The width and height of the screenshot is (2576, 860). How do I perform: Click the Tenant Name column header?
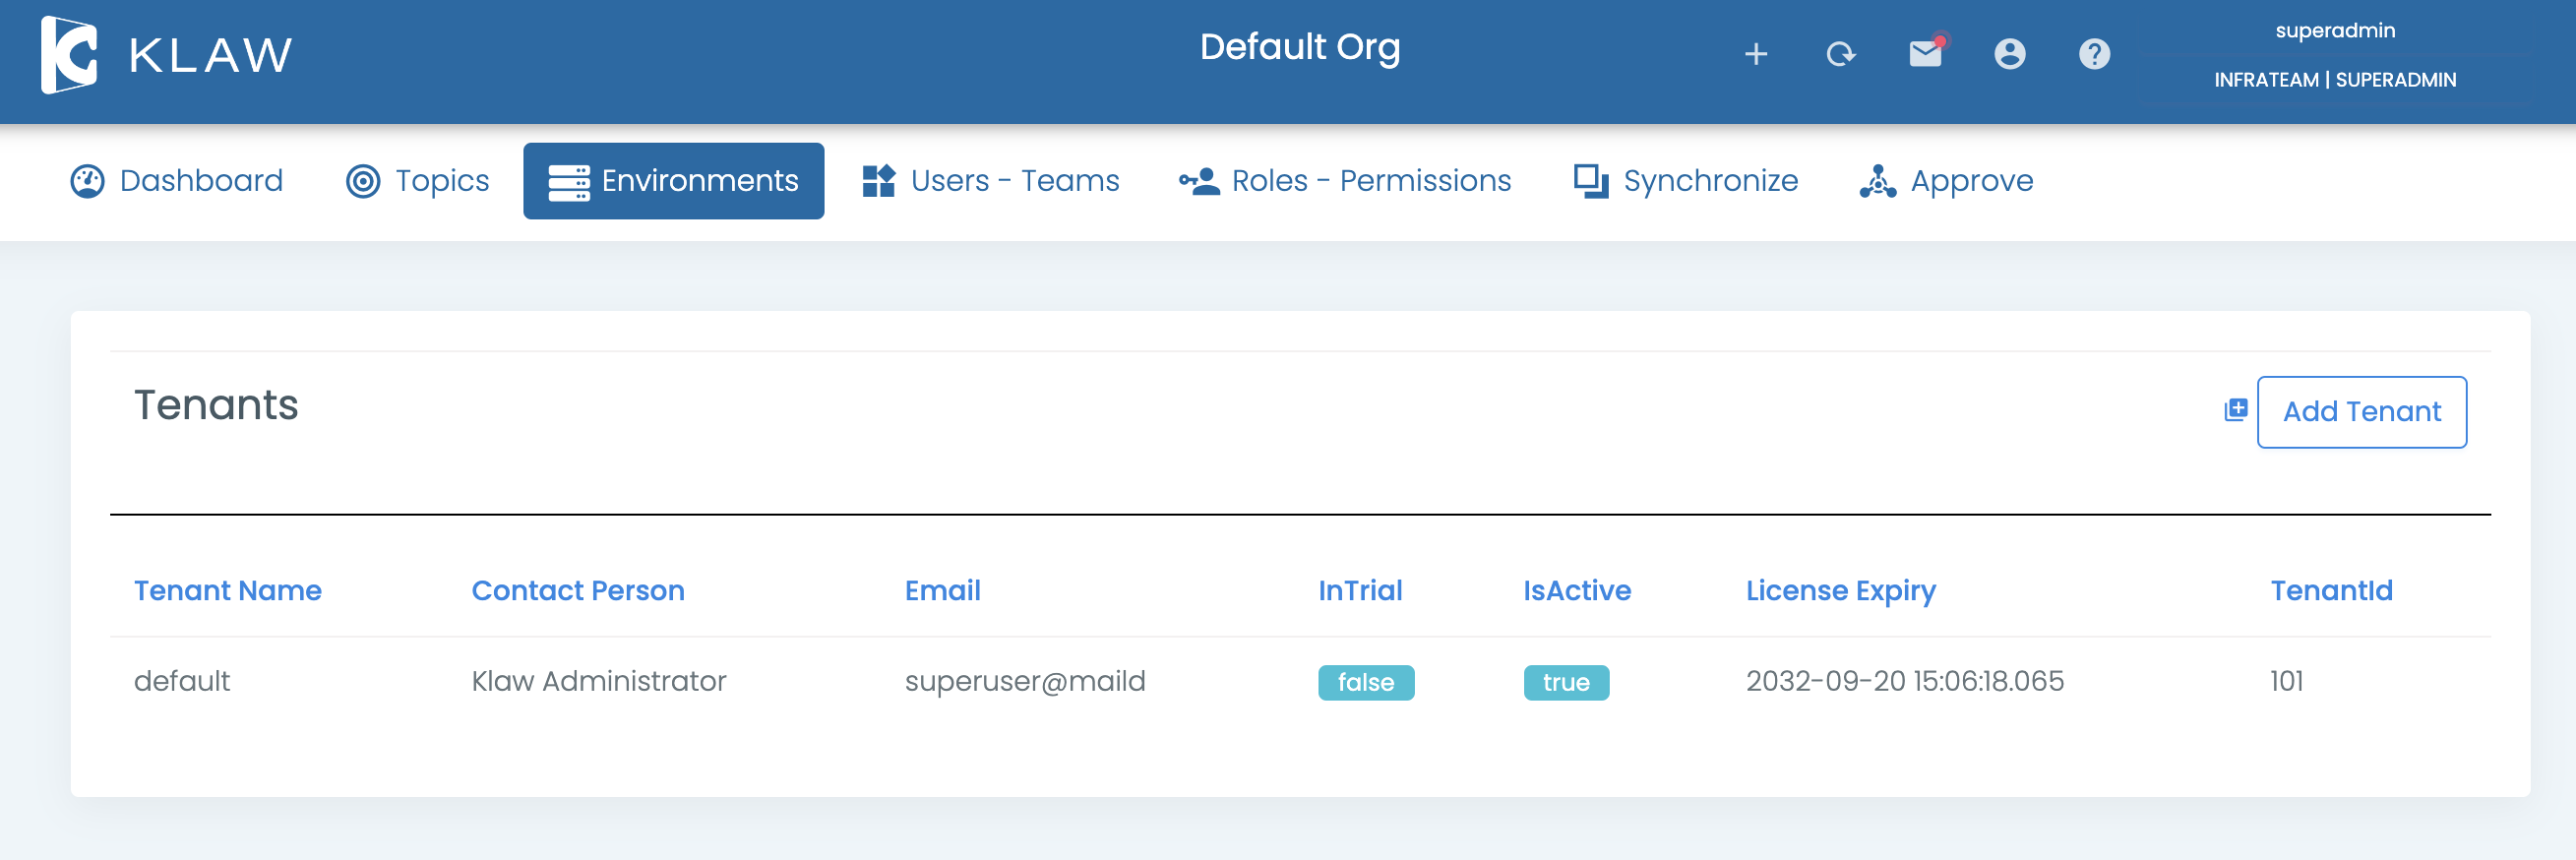228,591
